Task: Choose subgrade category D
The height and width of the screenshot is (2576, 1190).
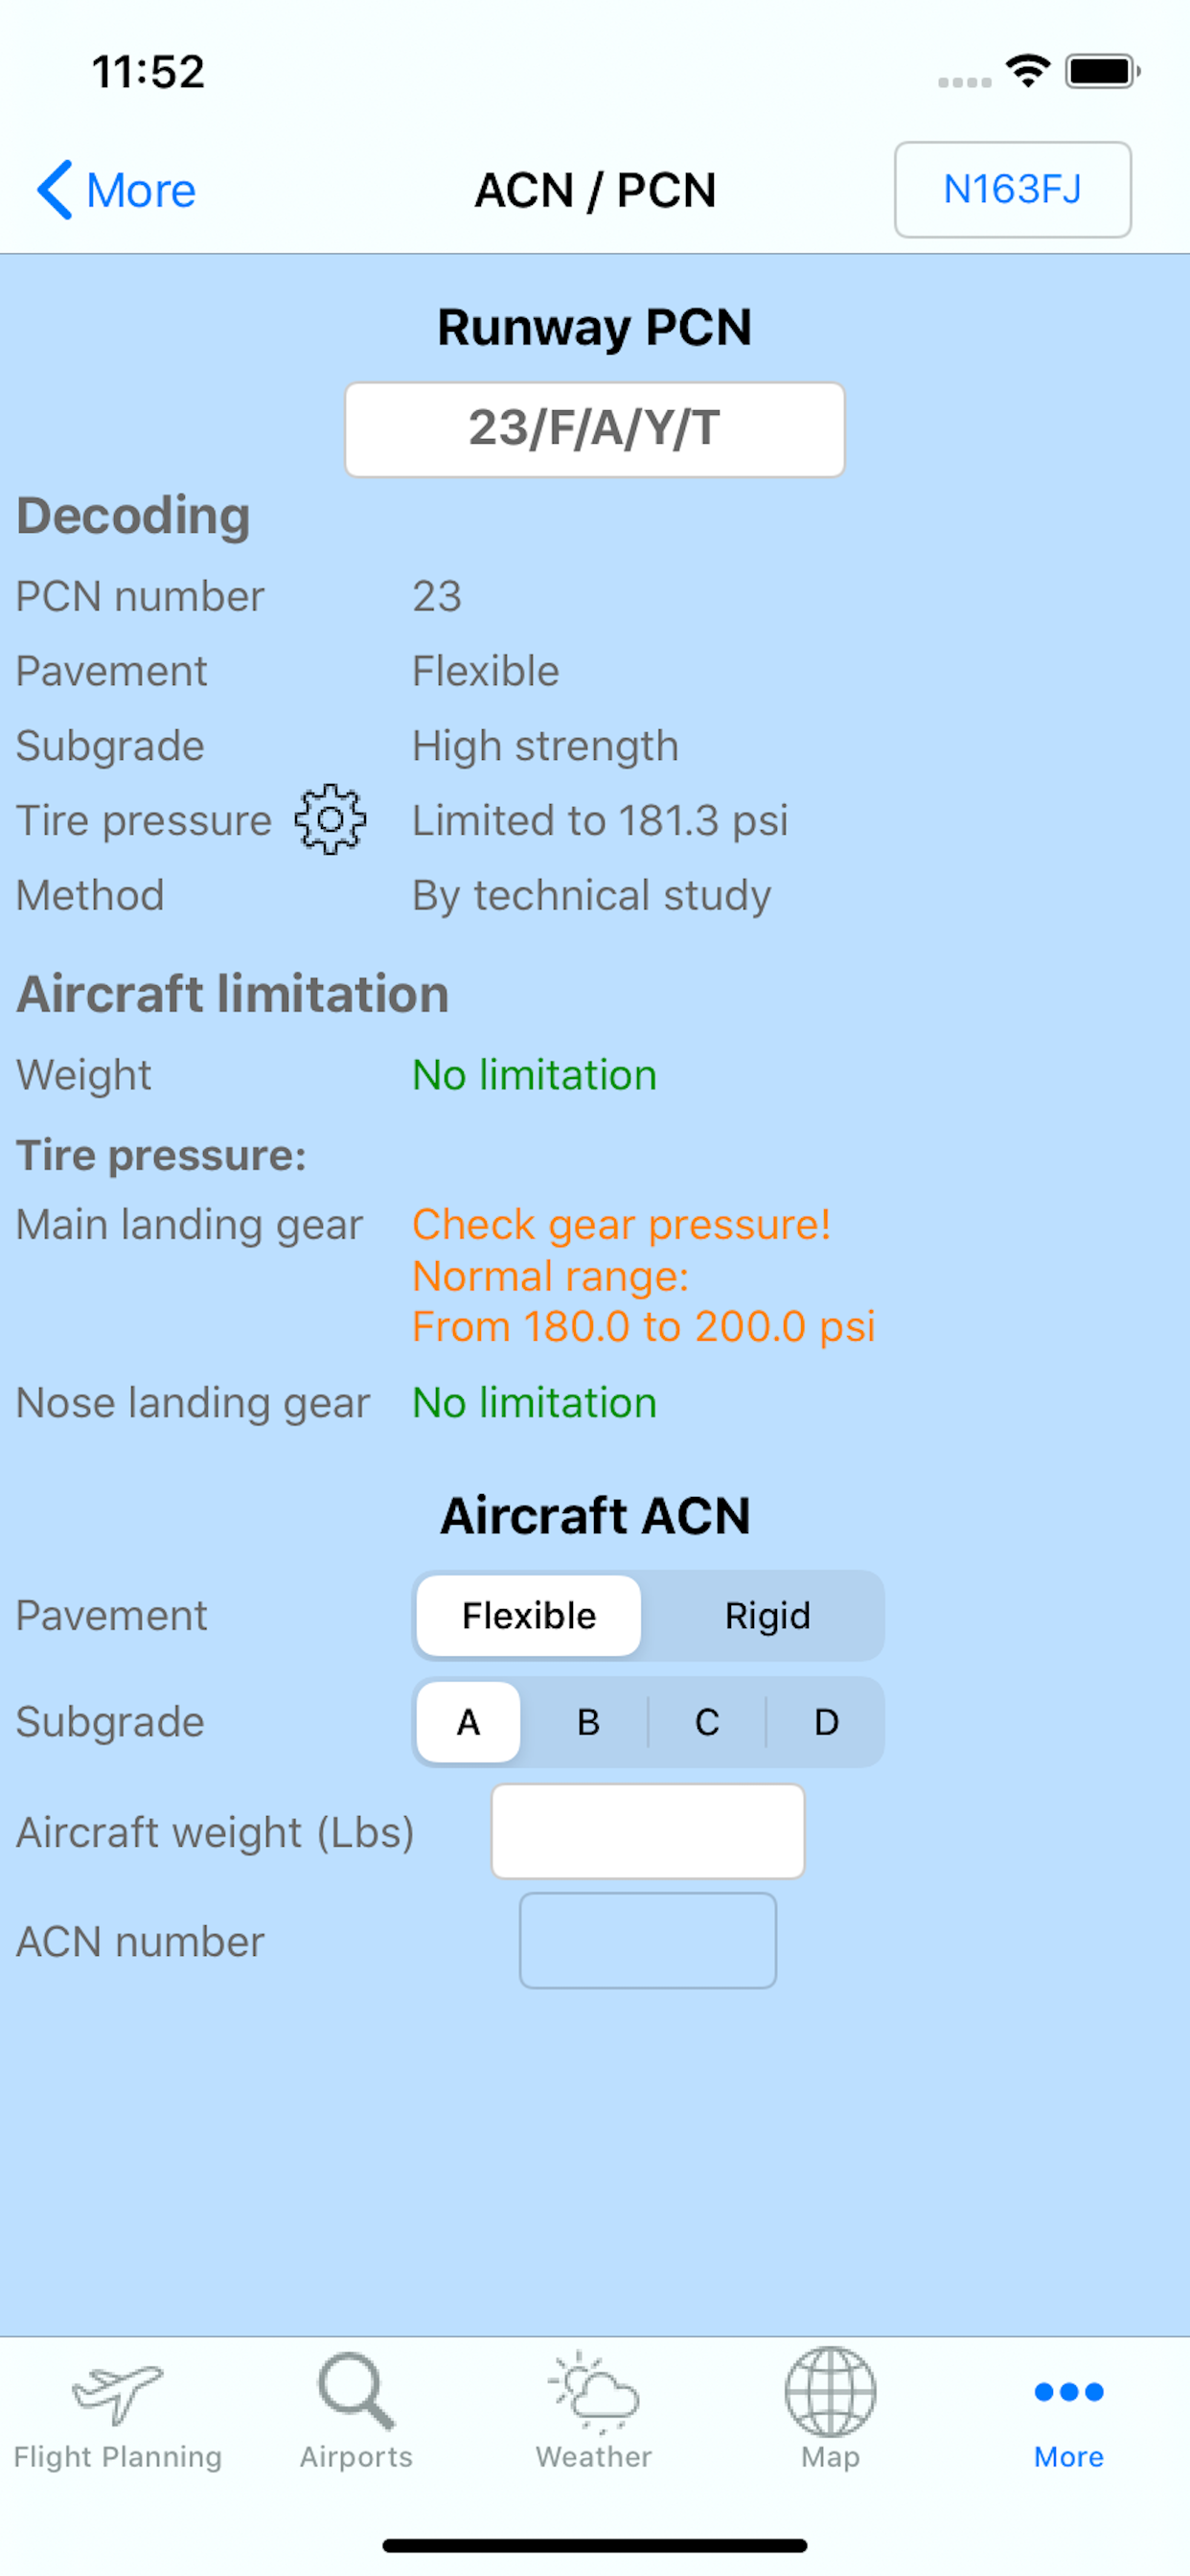Action: pos(826,1722)
